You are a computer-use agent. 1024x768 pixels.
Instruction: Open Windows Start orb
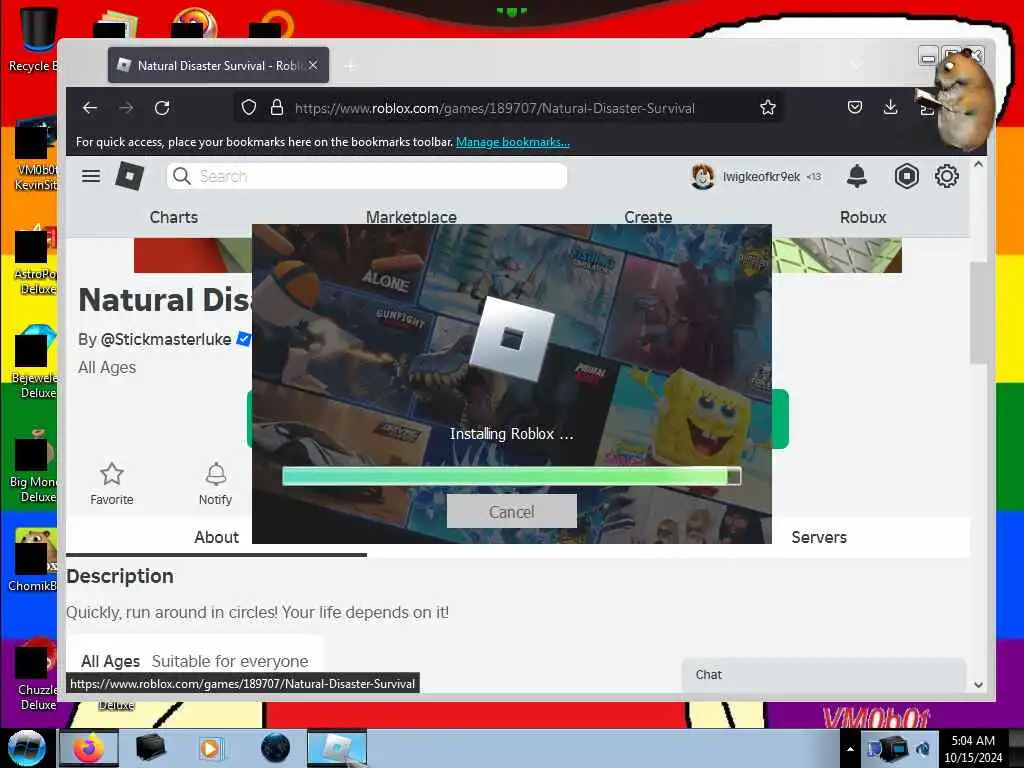26,748
